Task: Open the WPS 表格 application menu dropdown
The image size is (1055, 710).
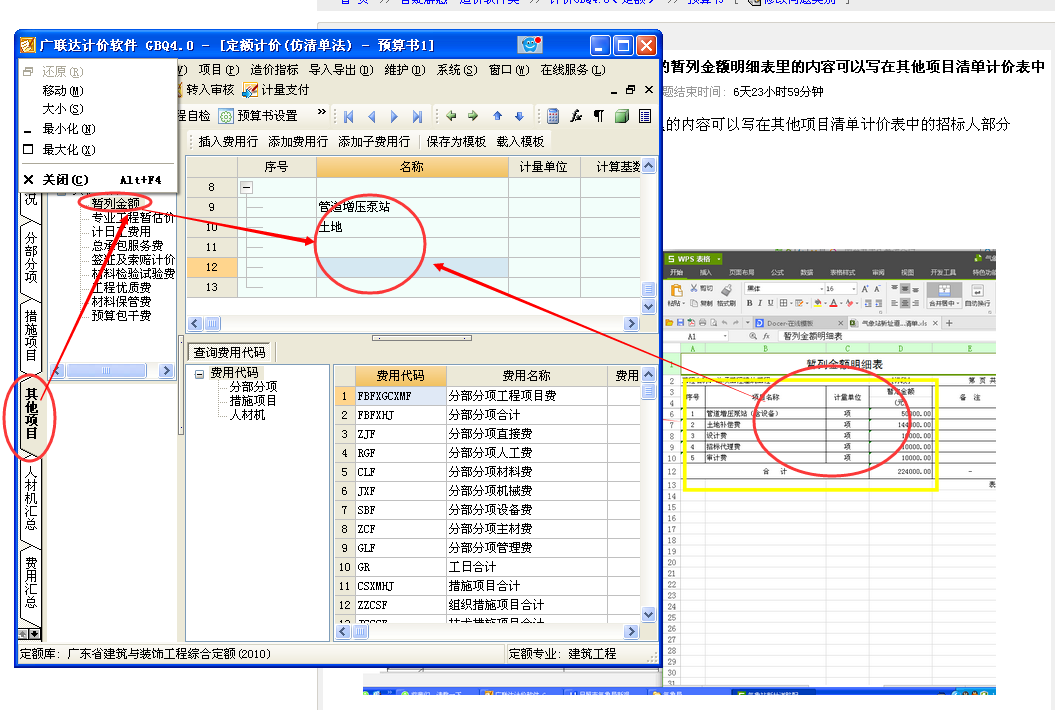Action: (x=719, y=259)
